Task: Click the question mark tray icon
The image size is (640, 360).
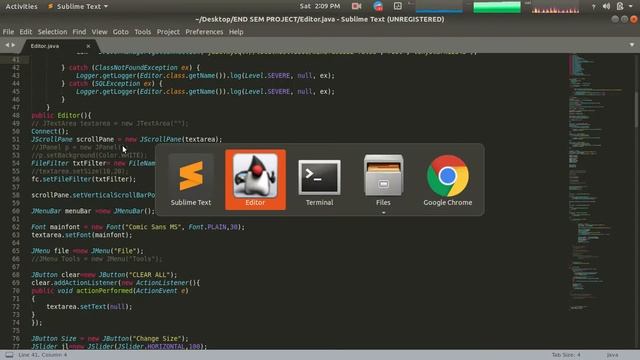Action: tap(593, 7)
